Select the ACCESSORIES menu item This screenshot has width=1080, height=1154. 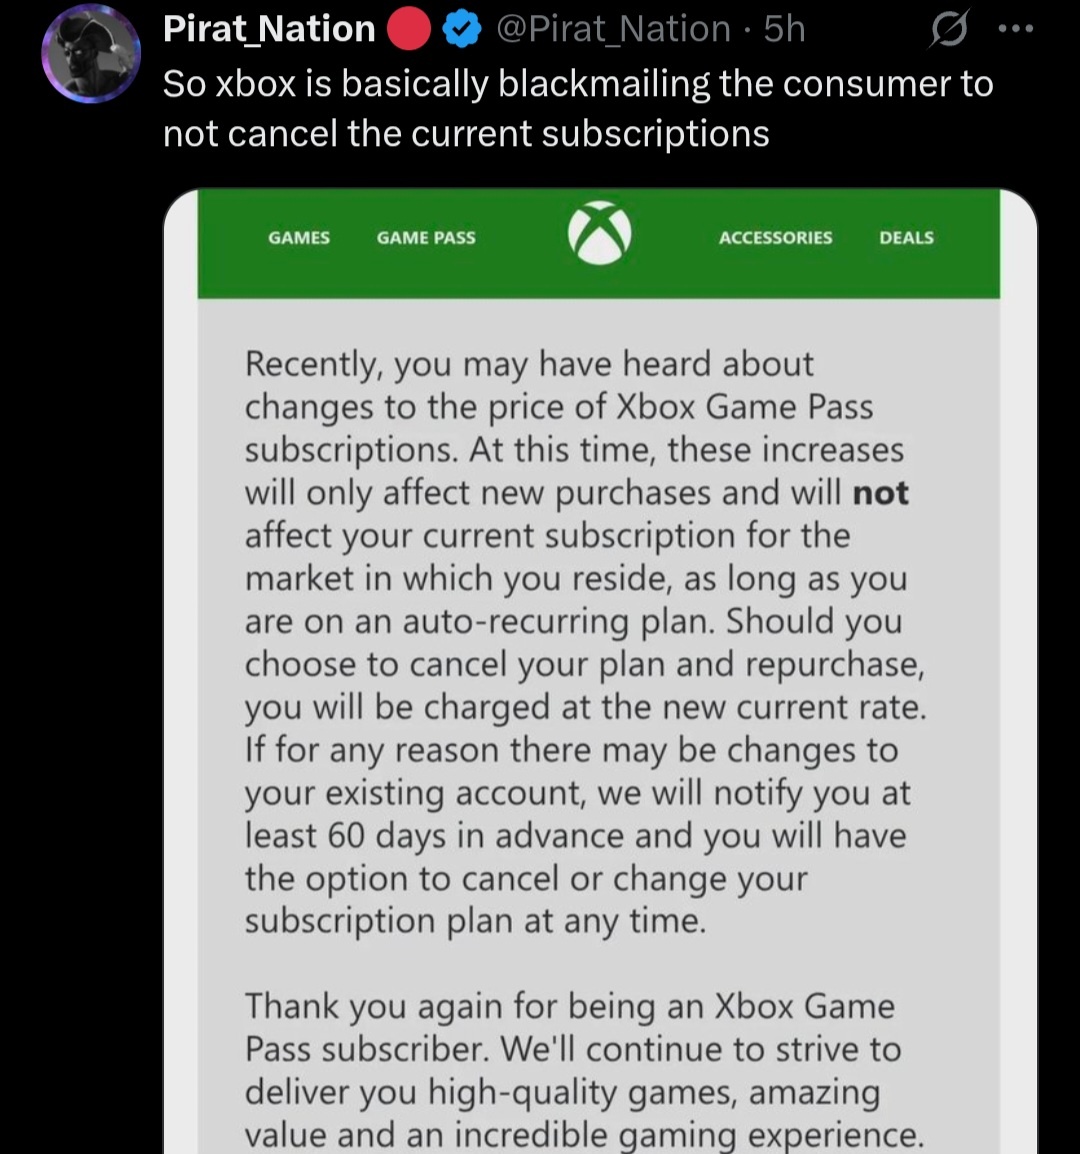775,238
